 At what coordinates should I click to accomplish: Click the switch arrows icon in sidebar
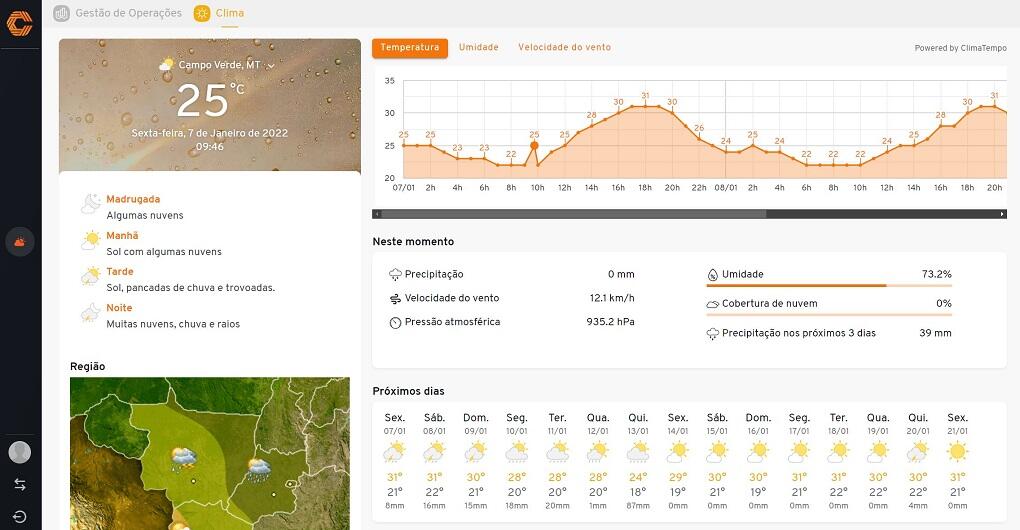pyautogui.click(x=20, y=484)
